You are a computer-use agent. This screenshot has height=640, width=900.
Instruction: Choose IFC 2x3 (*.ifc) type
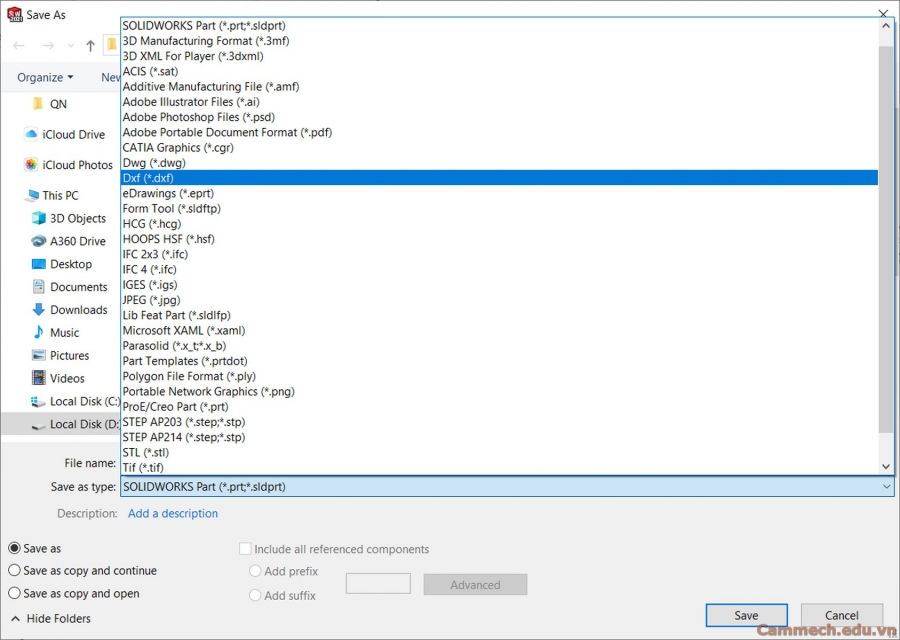(499, 254)
